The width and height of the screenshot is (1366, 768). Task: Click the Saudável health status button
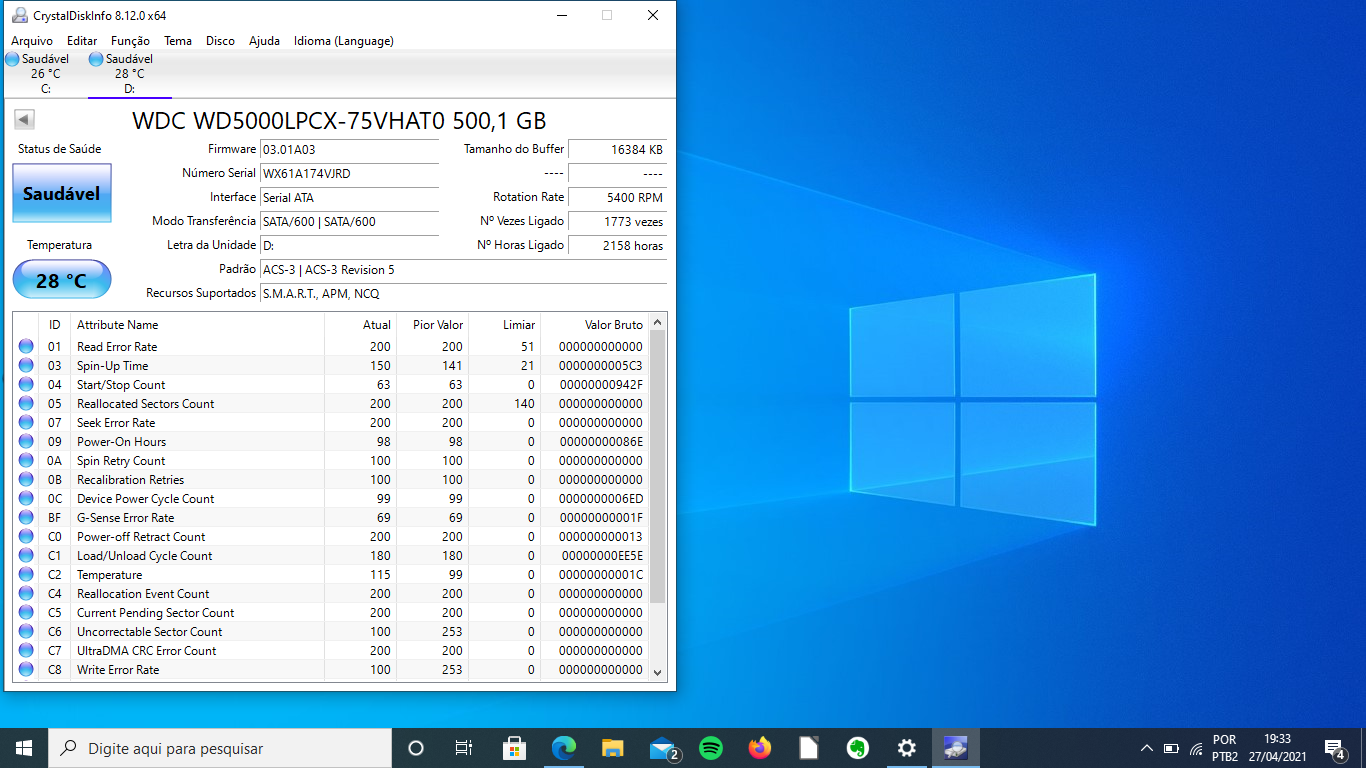tap(62, 193)
